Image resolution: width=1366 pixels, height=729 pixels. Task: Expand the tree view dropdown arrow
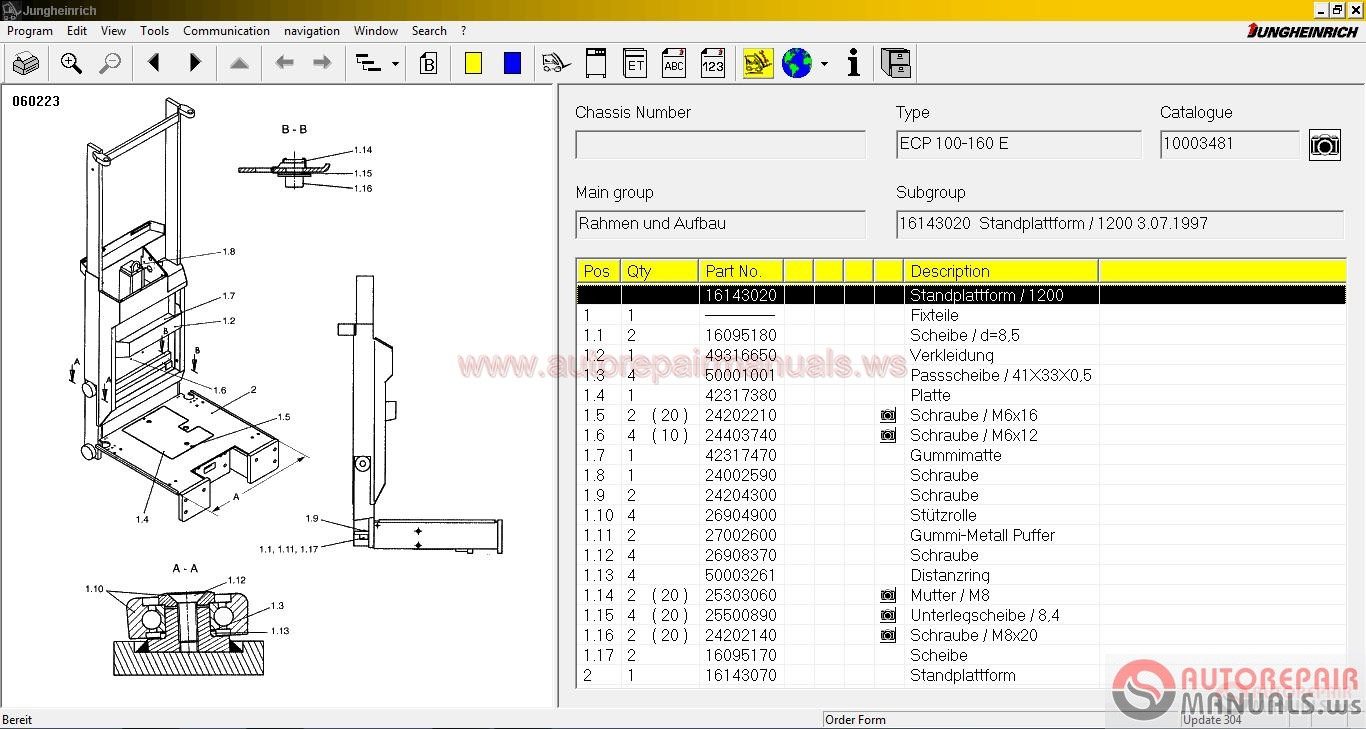395,64
